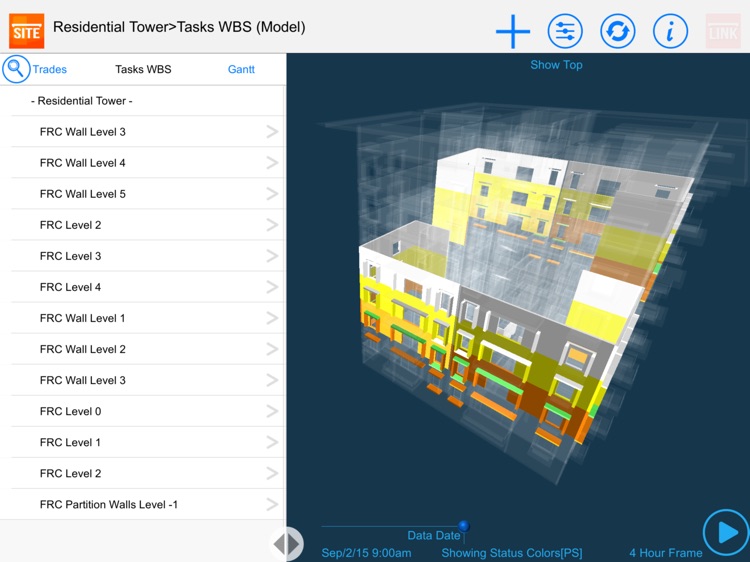Click the Residential Tower>Tasks WBS (Model) title
Screen dimensions: 750x562
coord(179,27)
